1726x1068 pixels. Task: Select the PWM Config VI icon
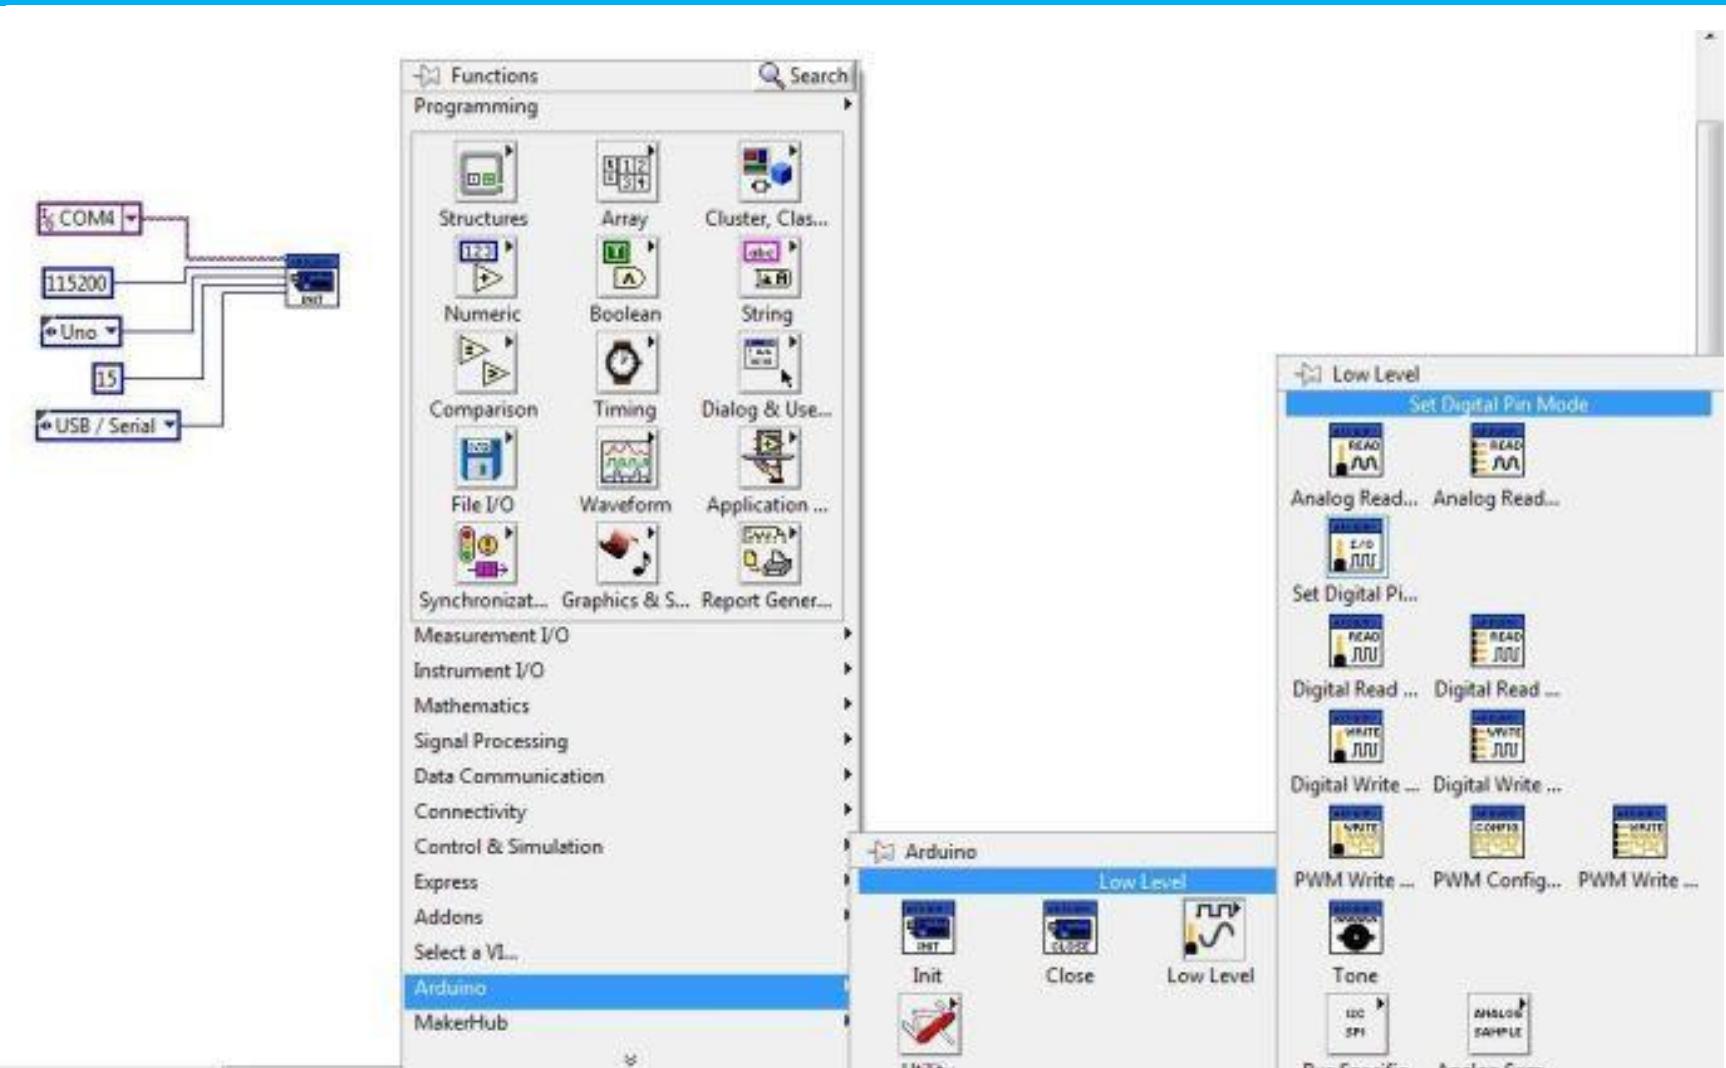(1497, 833)
